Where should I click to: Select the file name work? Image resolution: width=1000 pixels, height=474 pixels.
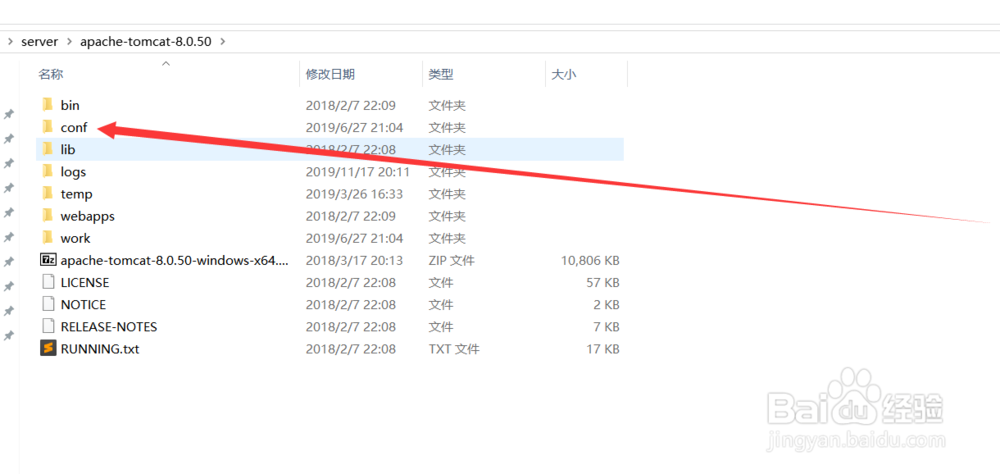coord(75,239)
